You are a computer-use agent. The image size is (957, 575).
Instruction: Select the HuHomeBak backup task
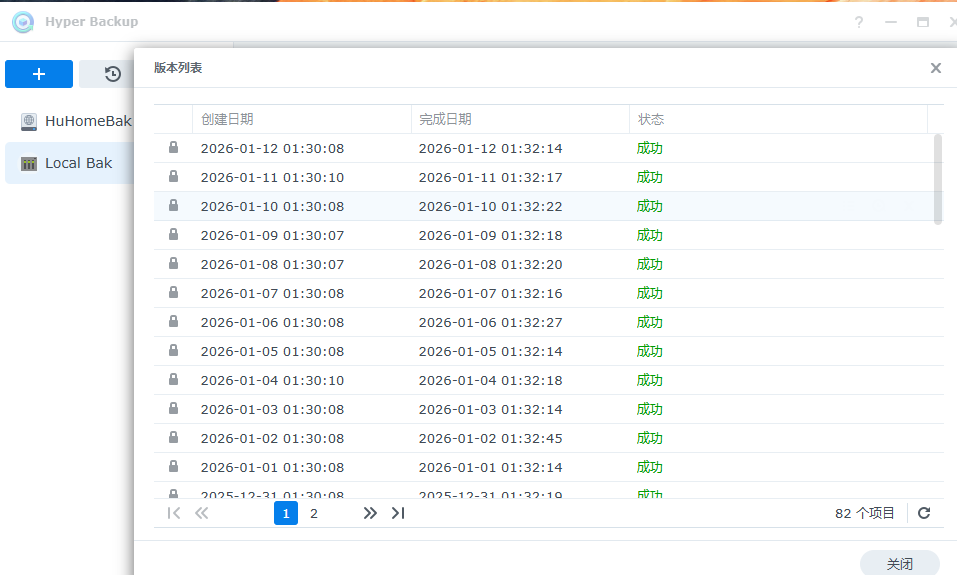pyautogui.click(x=70, y=121)
